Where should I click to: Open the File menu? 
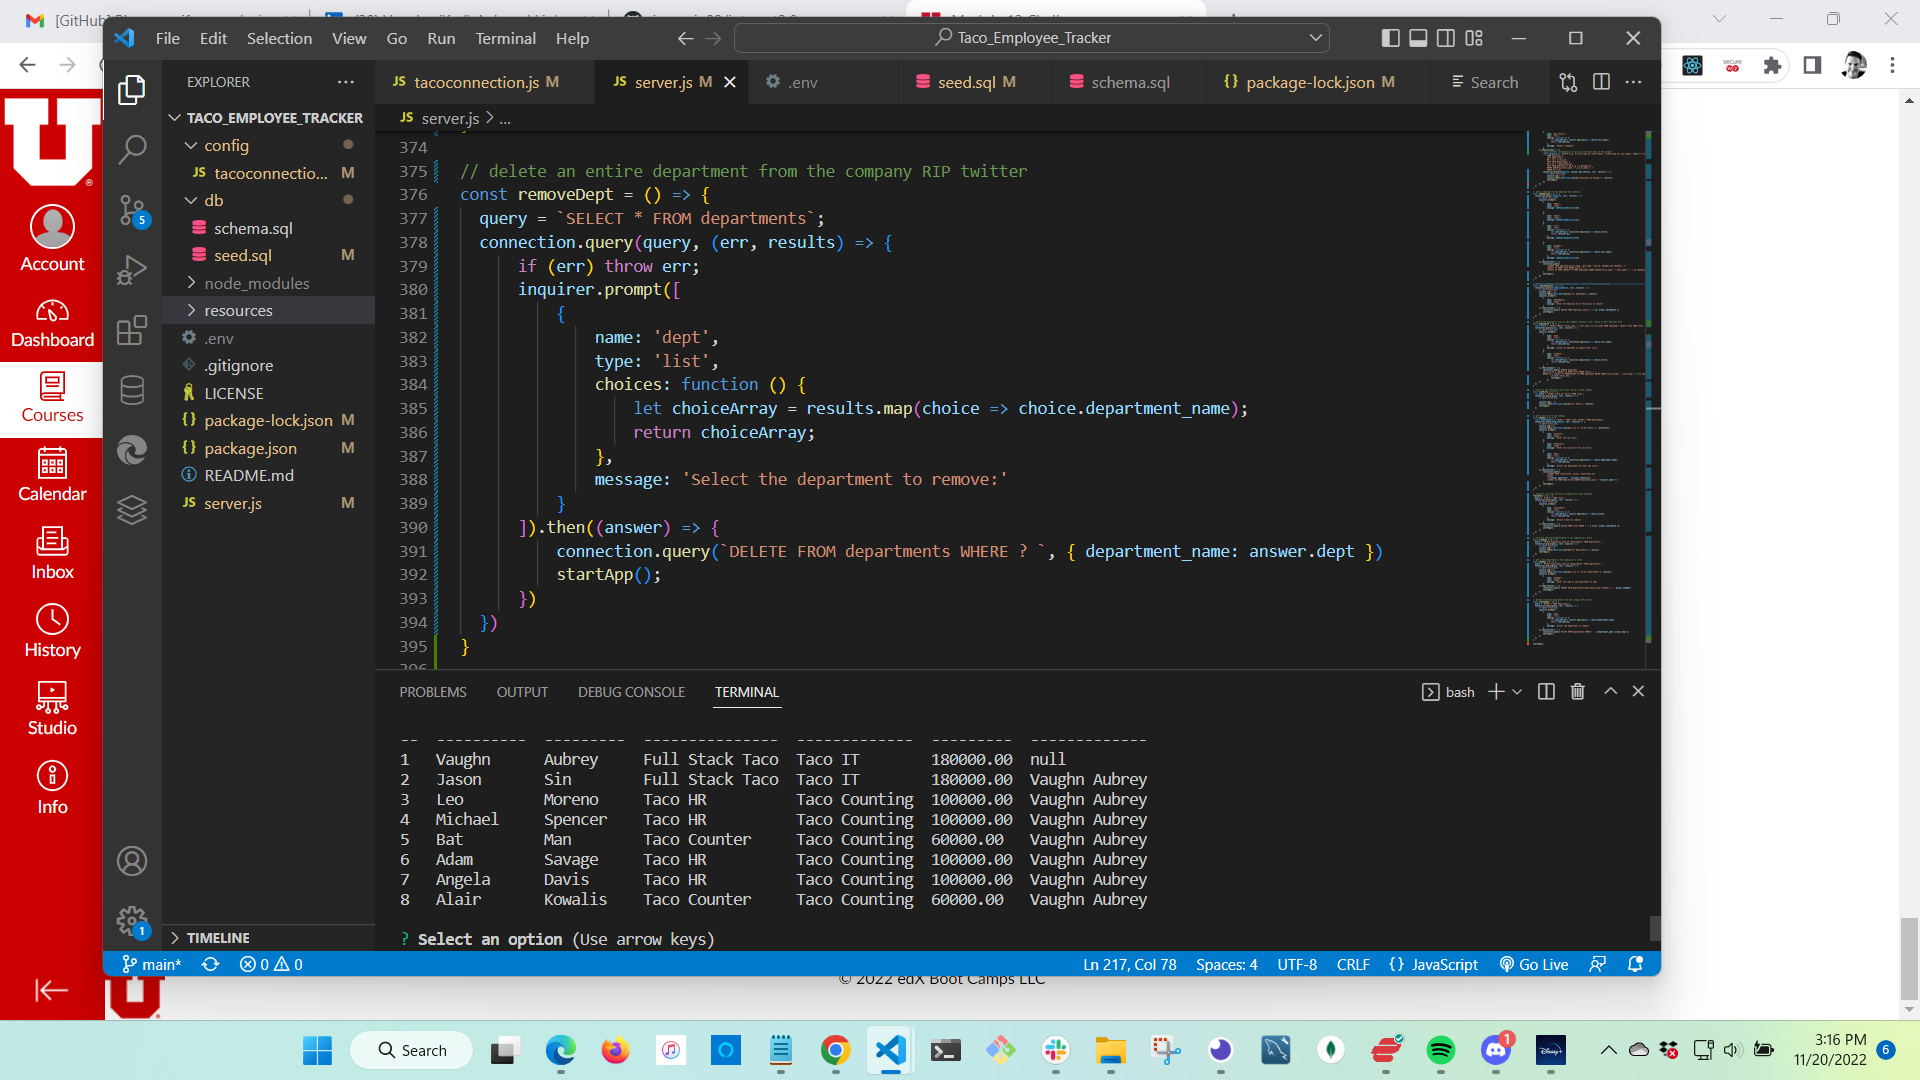pos(168,38)
